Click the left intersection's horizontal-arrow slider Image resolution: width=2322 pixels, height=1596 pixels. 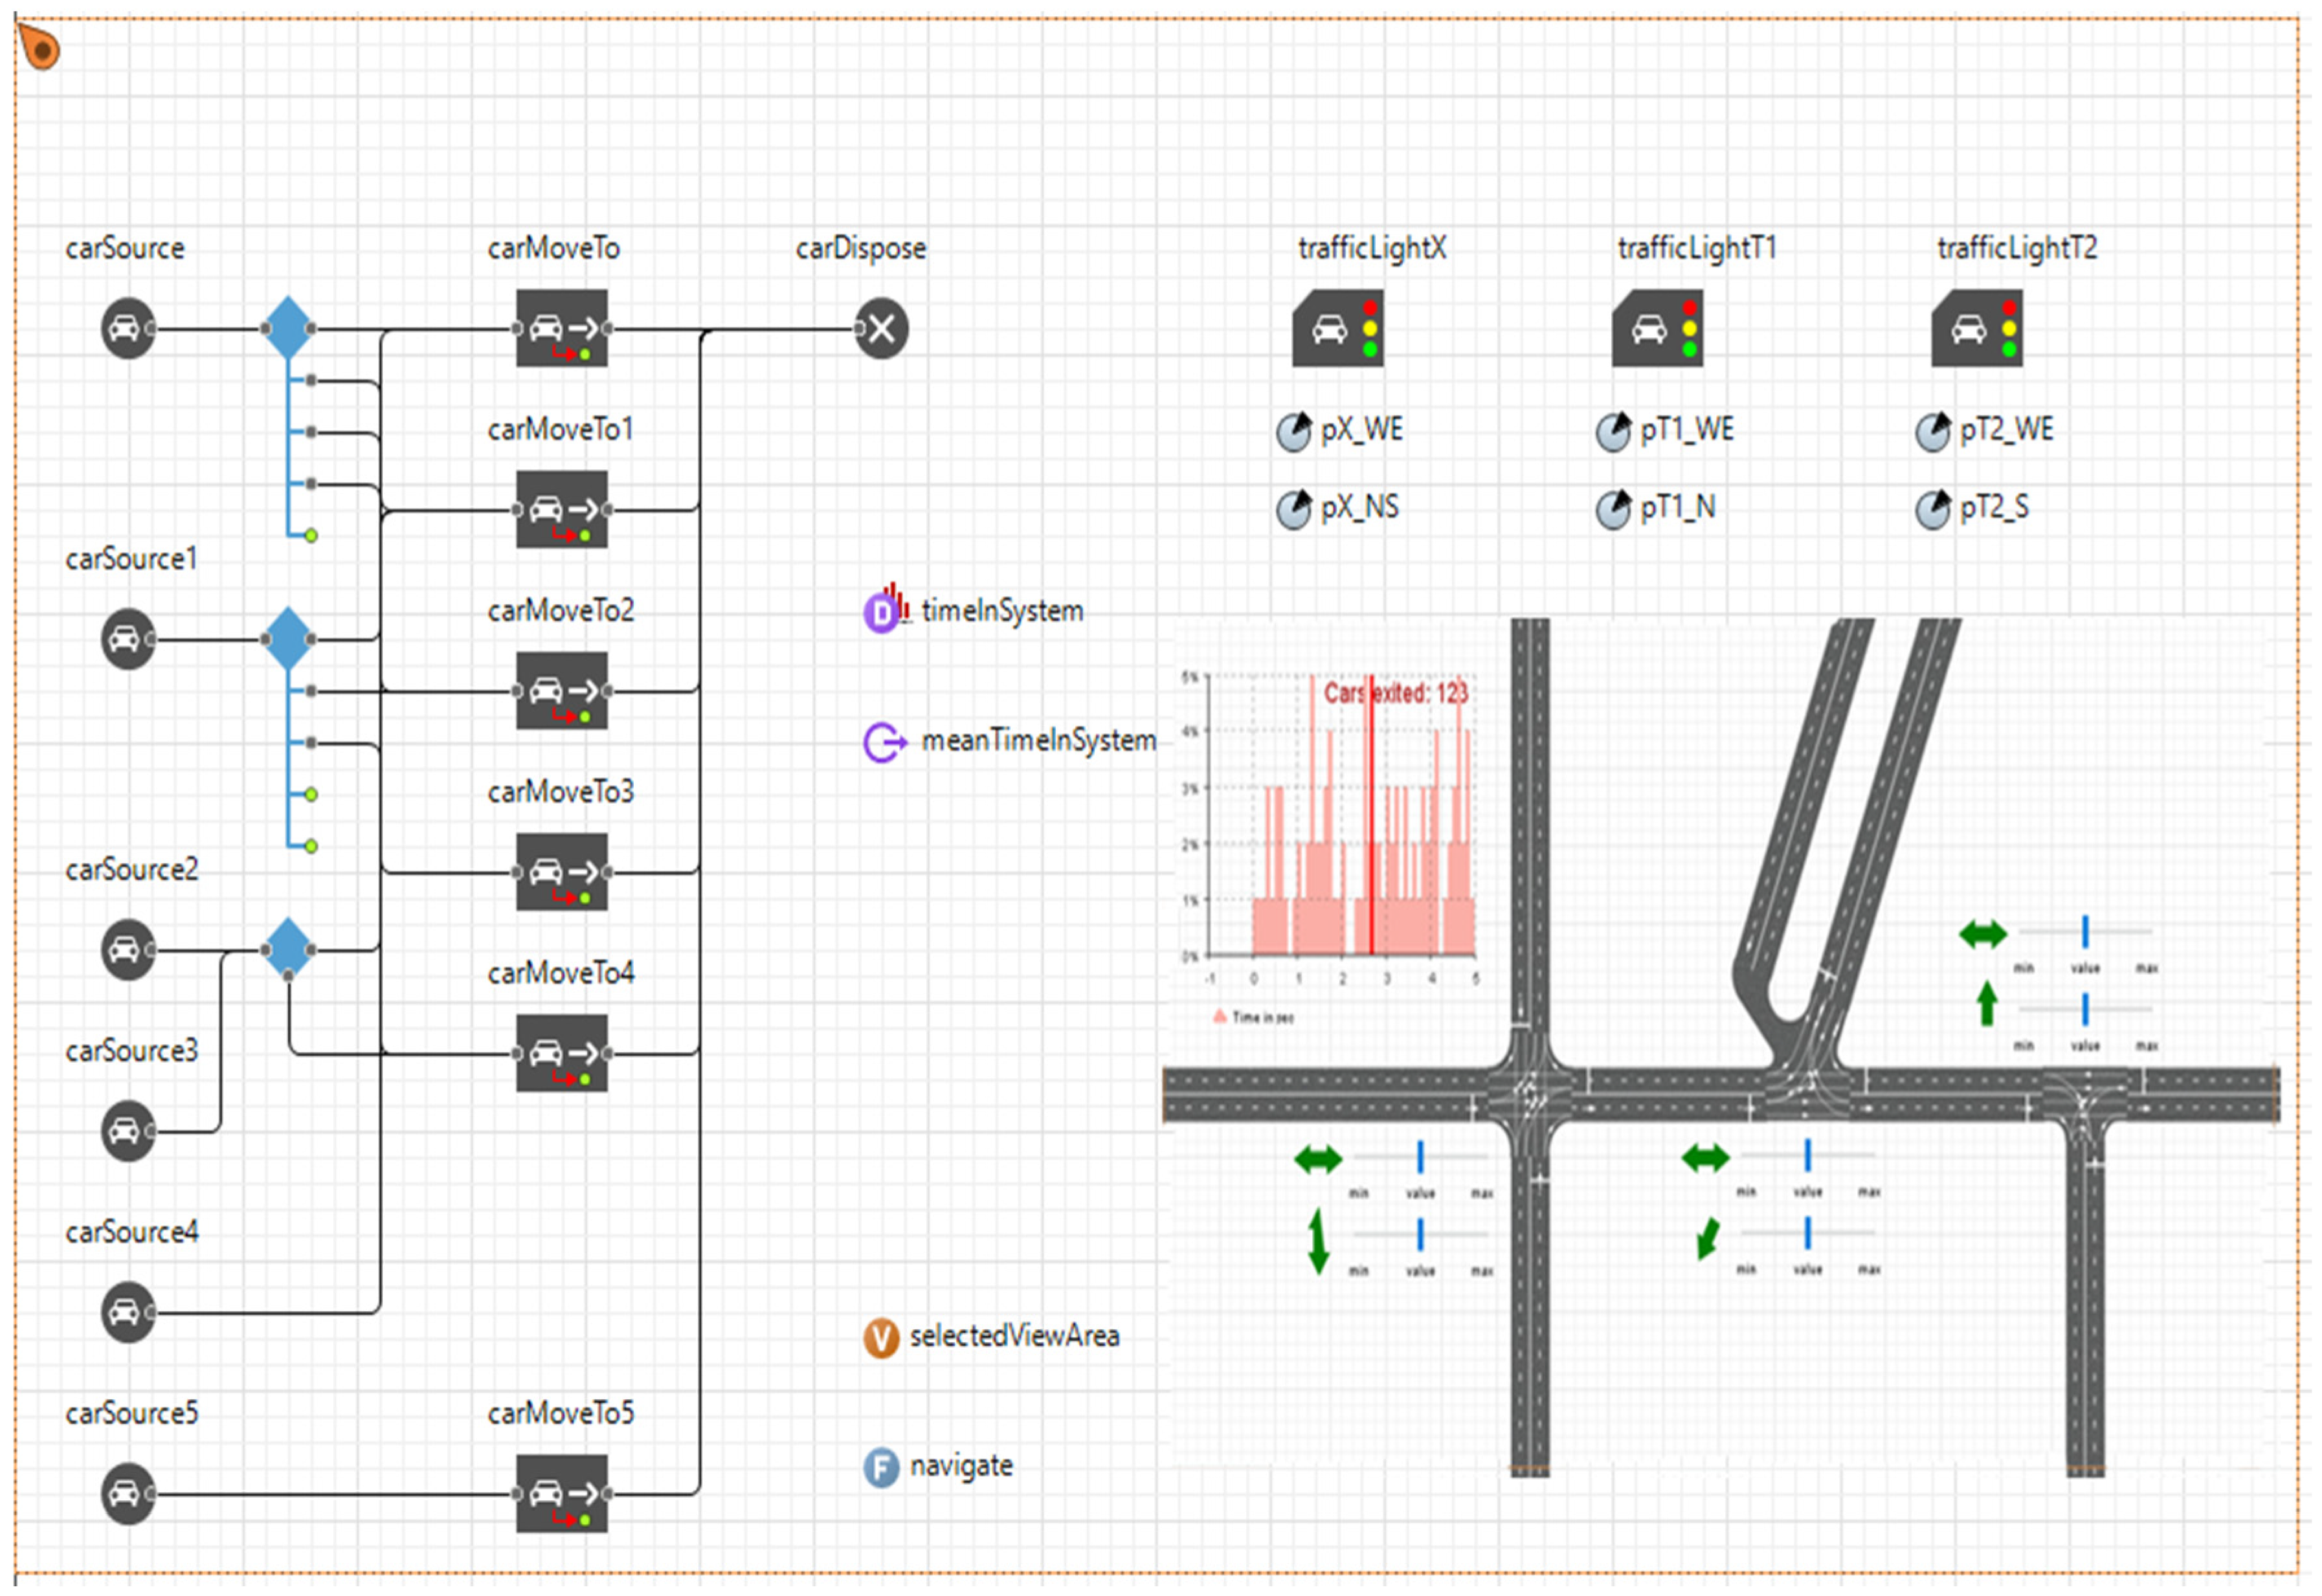[1420, 1158]
